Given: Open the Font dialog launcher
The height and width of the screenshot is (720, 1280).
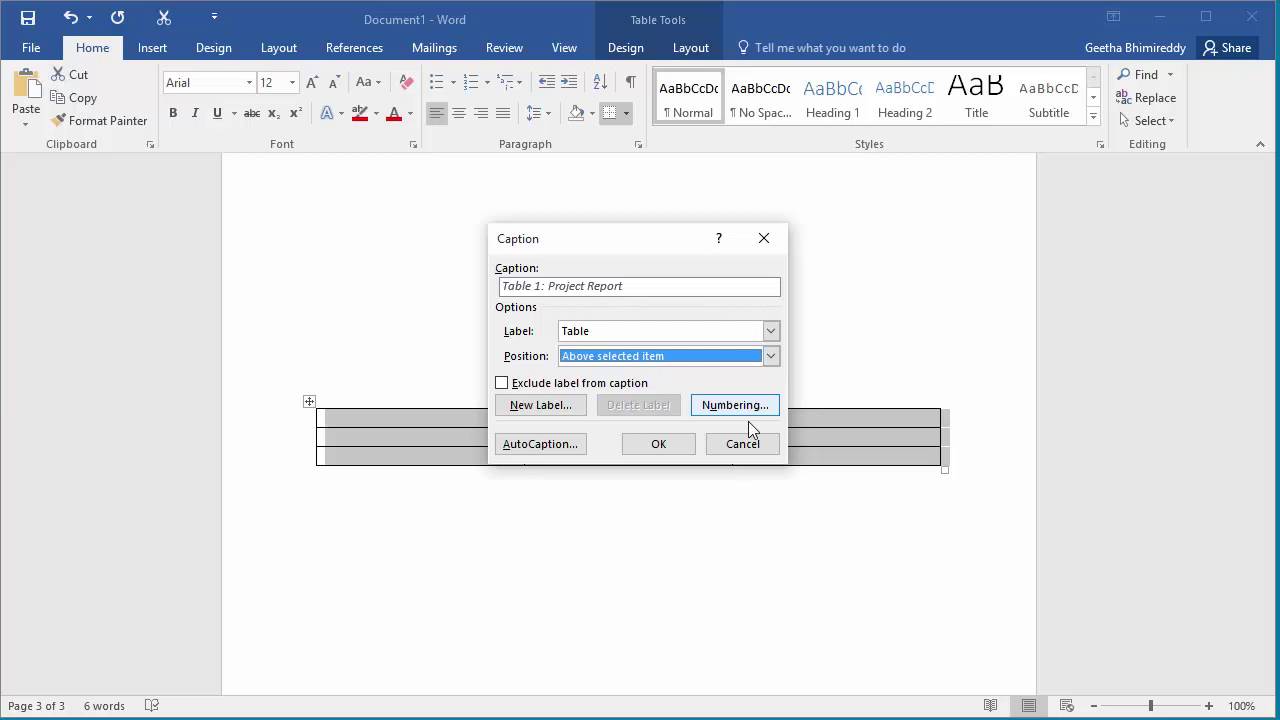Looking at the screenshot, I should (413, 145).
